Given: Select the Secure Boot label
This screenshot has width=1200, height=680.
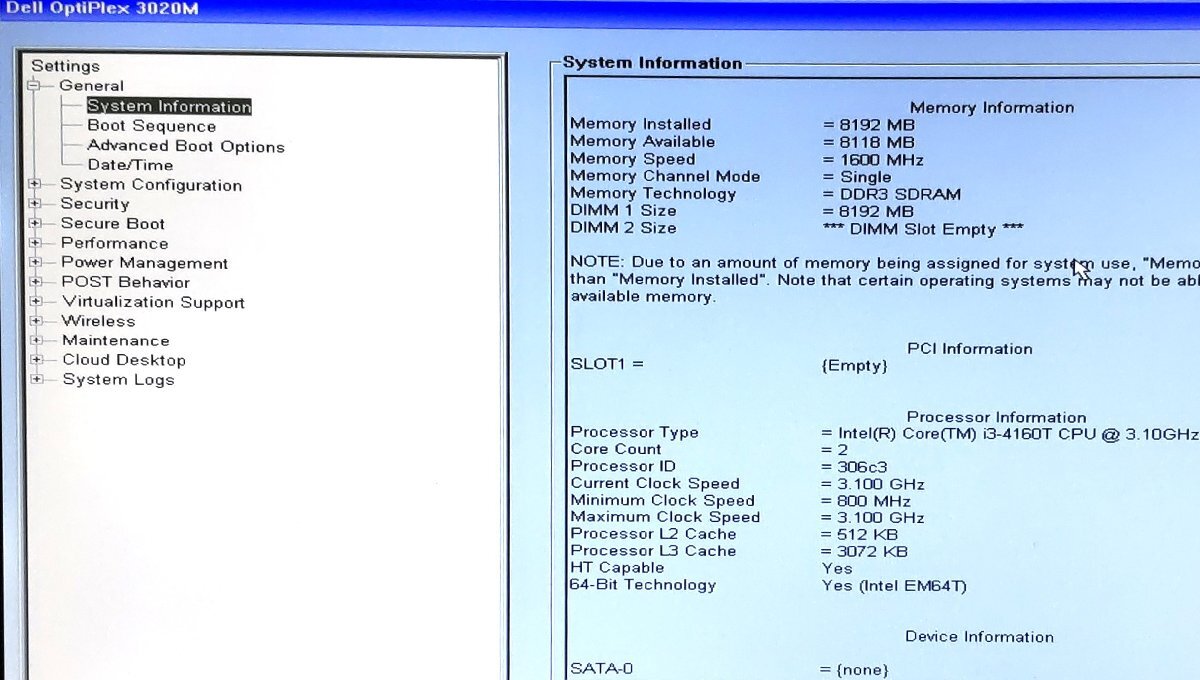Looking at the screenshot, I should click(x=113, y=223).
